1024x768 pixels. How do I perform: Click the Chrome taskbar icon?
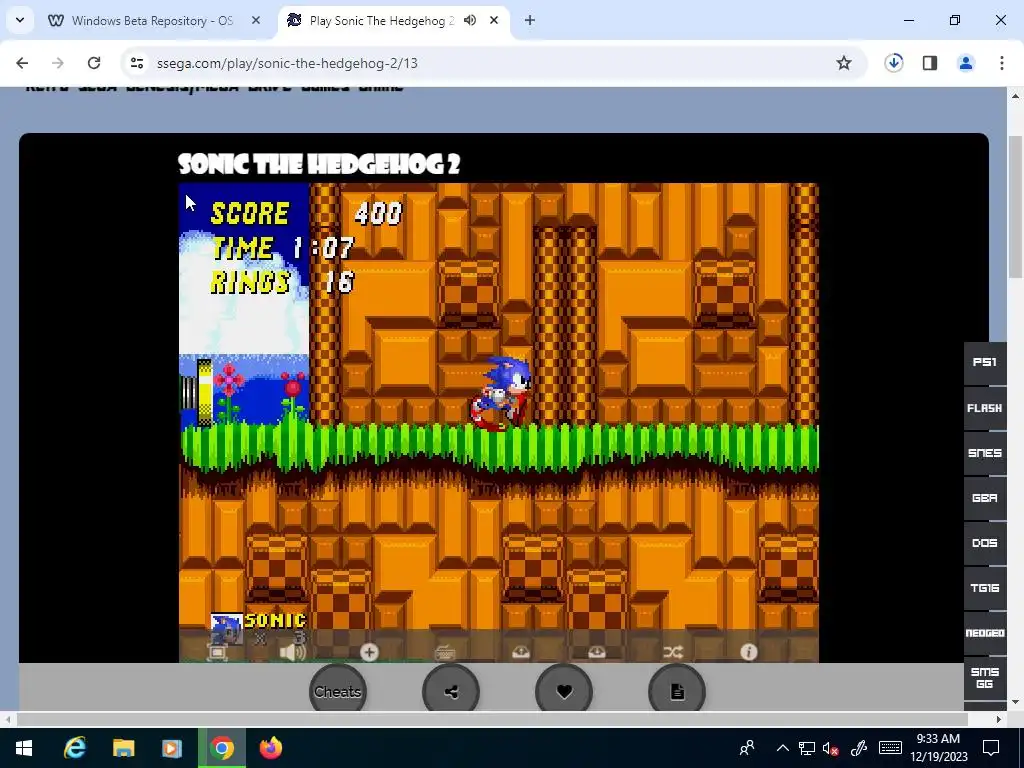pyautogui.click(x=222, y=748)
